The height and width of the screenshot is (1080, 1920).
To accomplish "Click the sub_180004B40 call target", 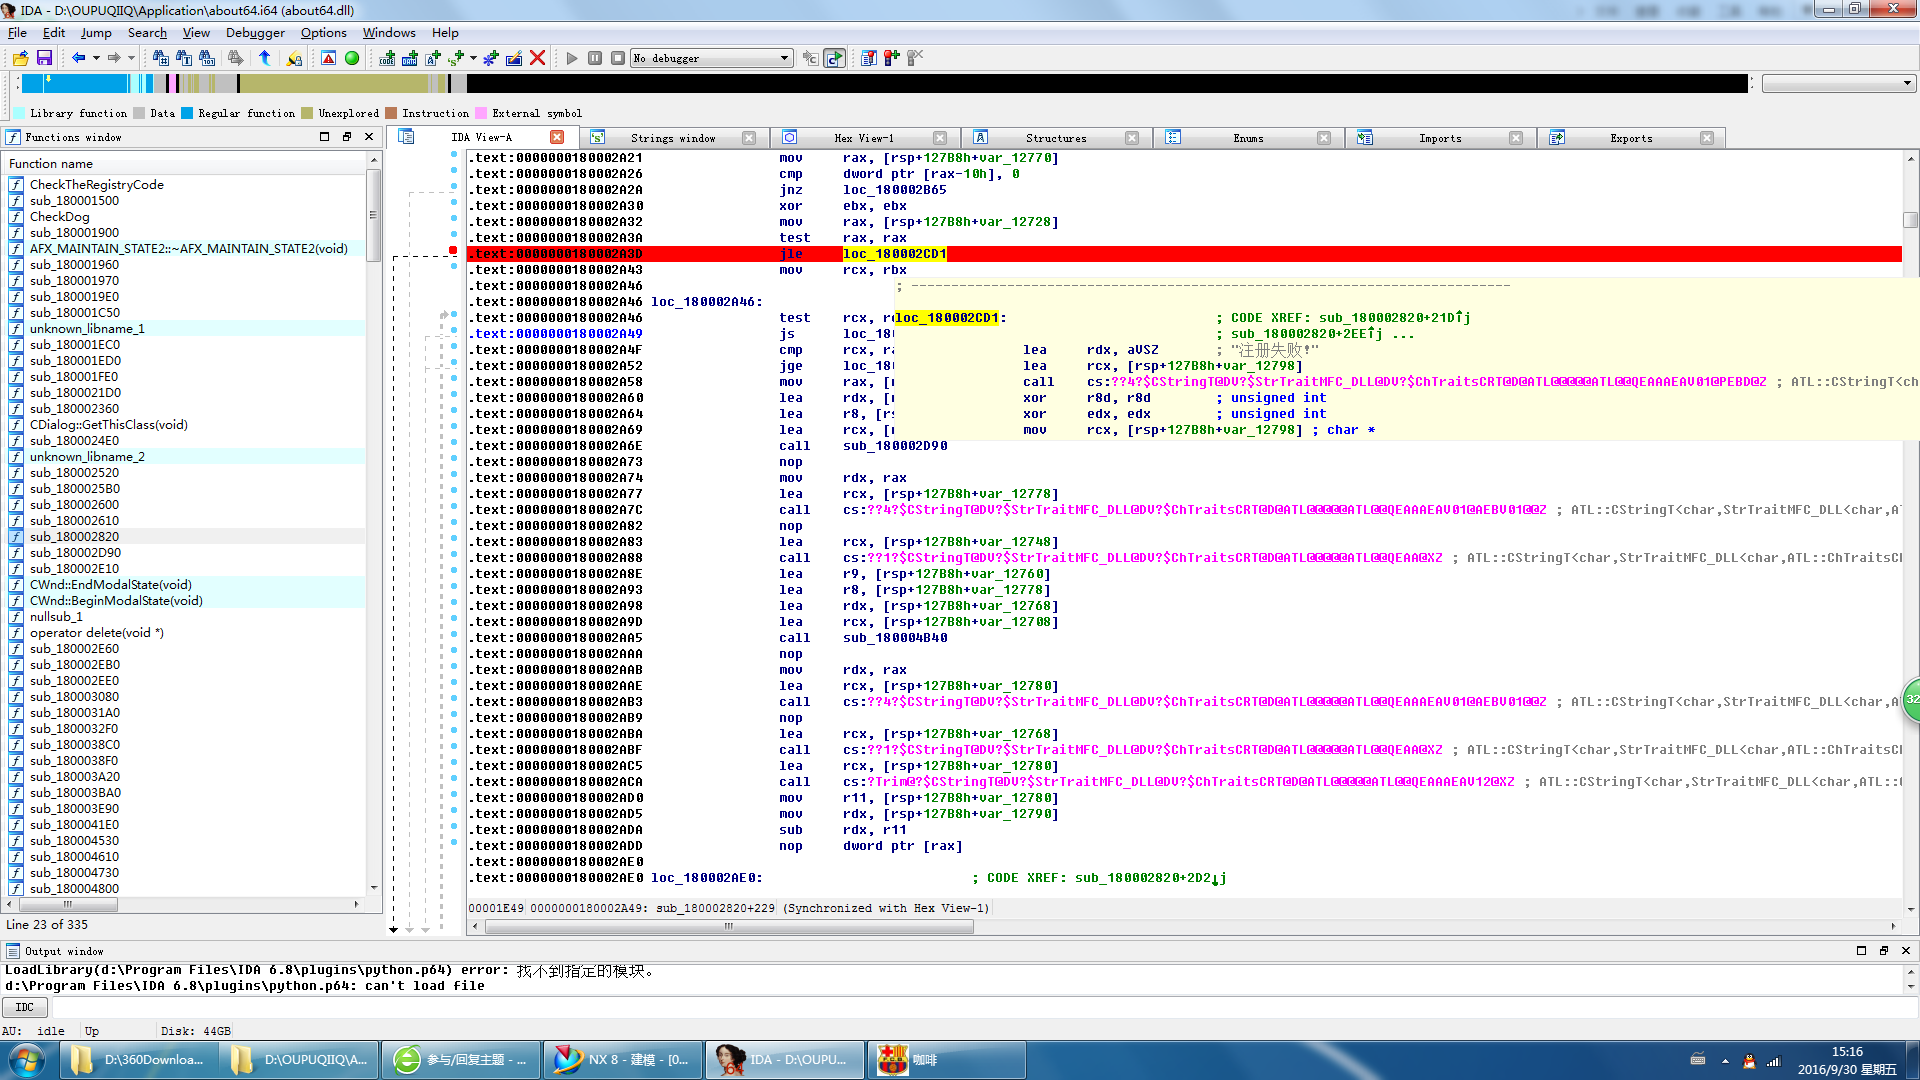I will pyautogui.click(x=895, y=638).
